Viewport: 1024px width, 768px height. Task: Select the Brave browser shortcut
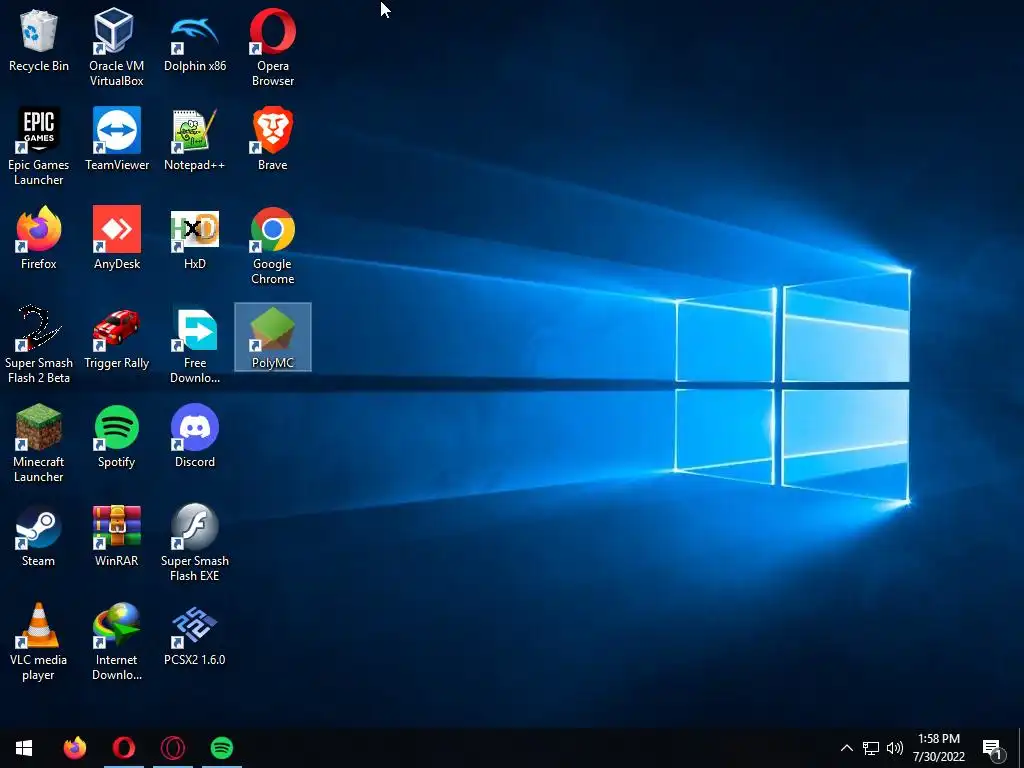[272, 140]
